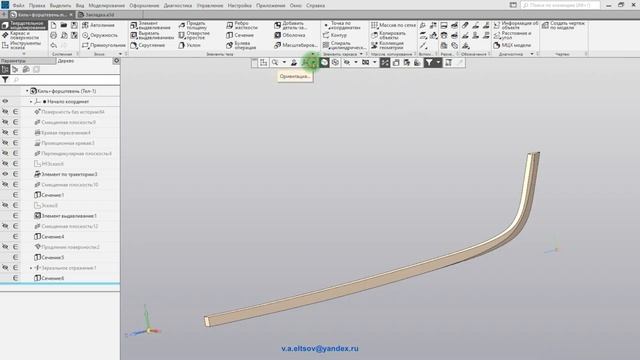Select the Прямоугольник tool
Image resolution: width=640 pixels, height=360 pixels.
[104, 45]
